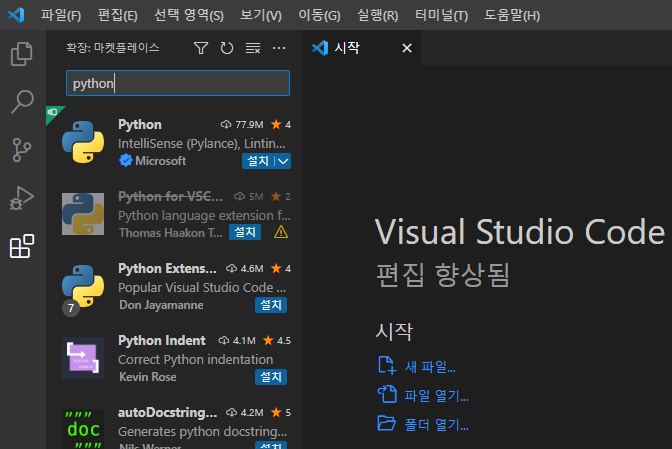Image resolution: width=672 pixels, height=449 pixels.
Task: Click the Python Indent extension icon
Action: 83,358
